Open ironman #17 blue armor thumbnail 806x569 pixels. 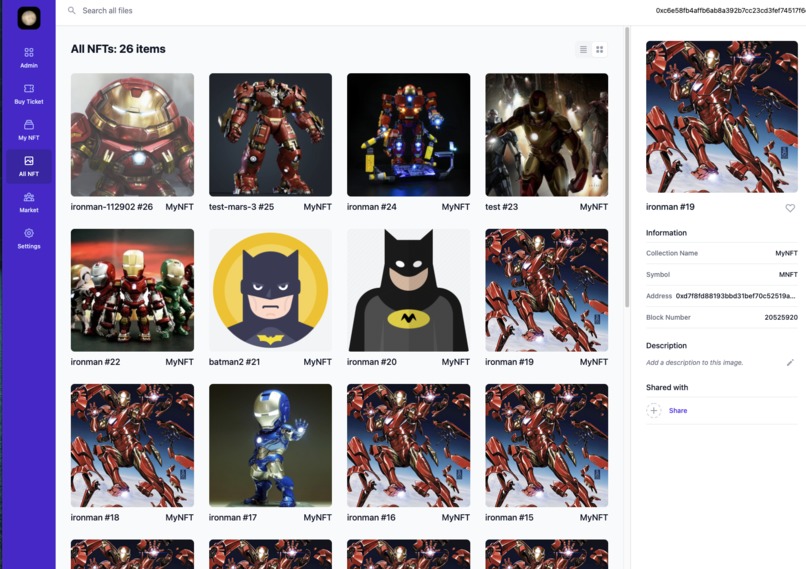tap(270, 445)
